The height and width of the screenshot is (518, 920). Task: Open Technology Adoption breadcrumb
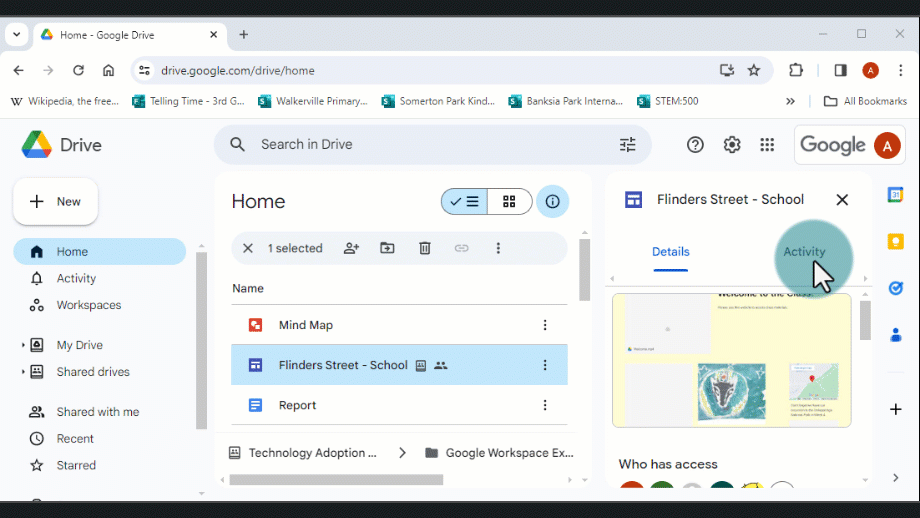pos(303,453)
